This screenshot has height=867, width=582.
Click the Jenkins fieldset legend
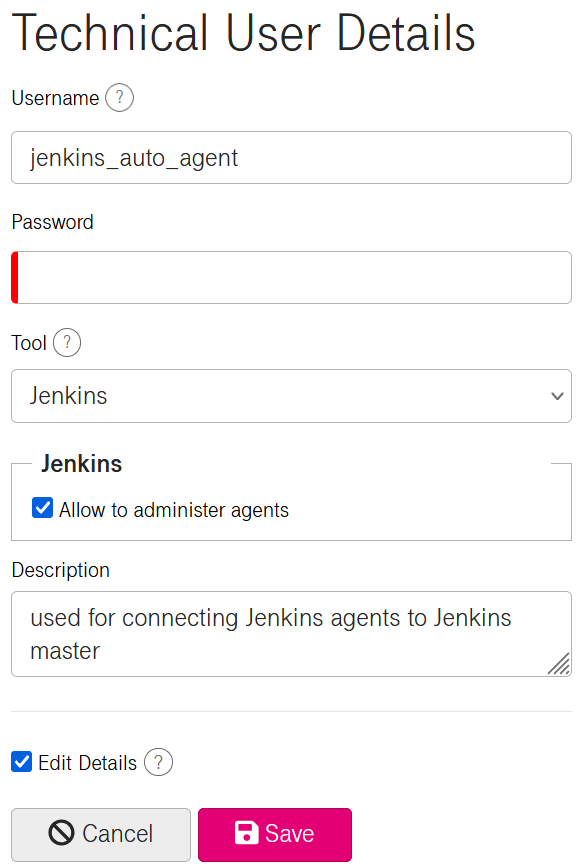81,463
